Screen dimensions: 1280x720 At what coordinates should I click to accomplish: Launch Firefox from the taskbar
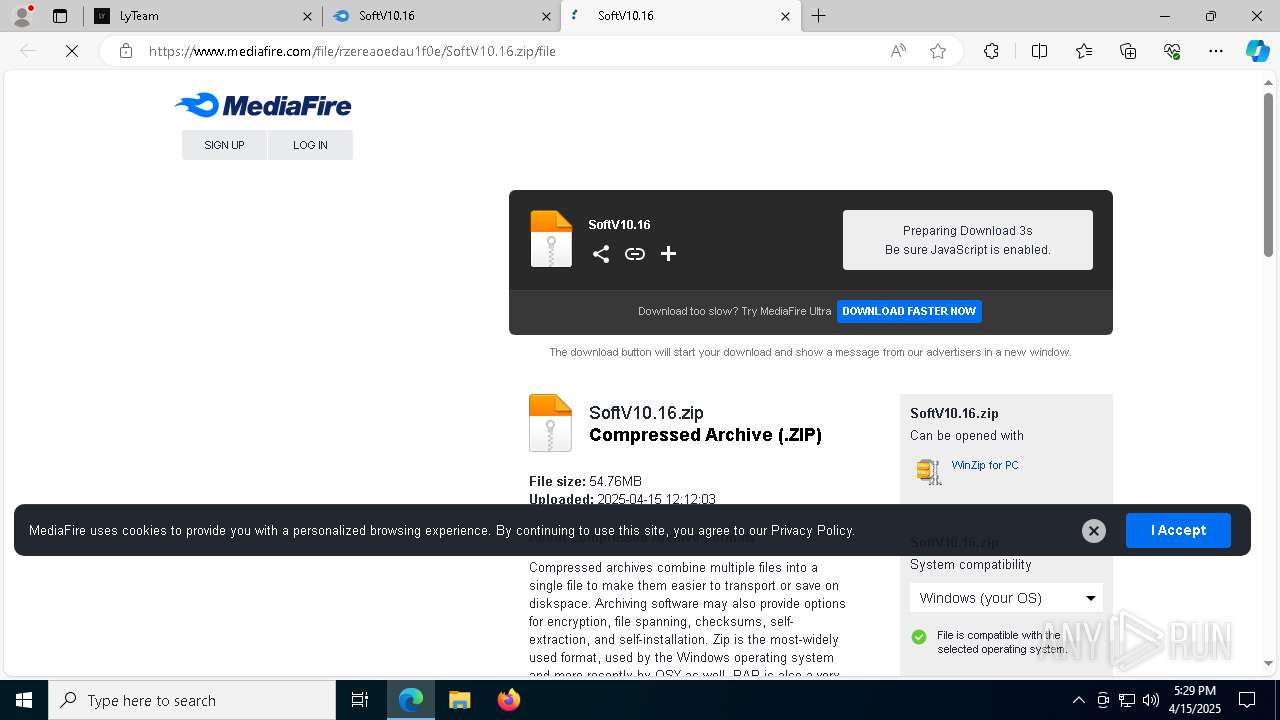509,700
